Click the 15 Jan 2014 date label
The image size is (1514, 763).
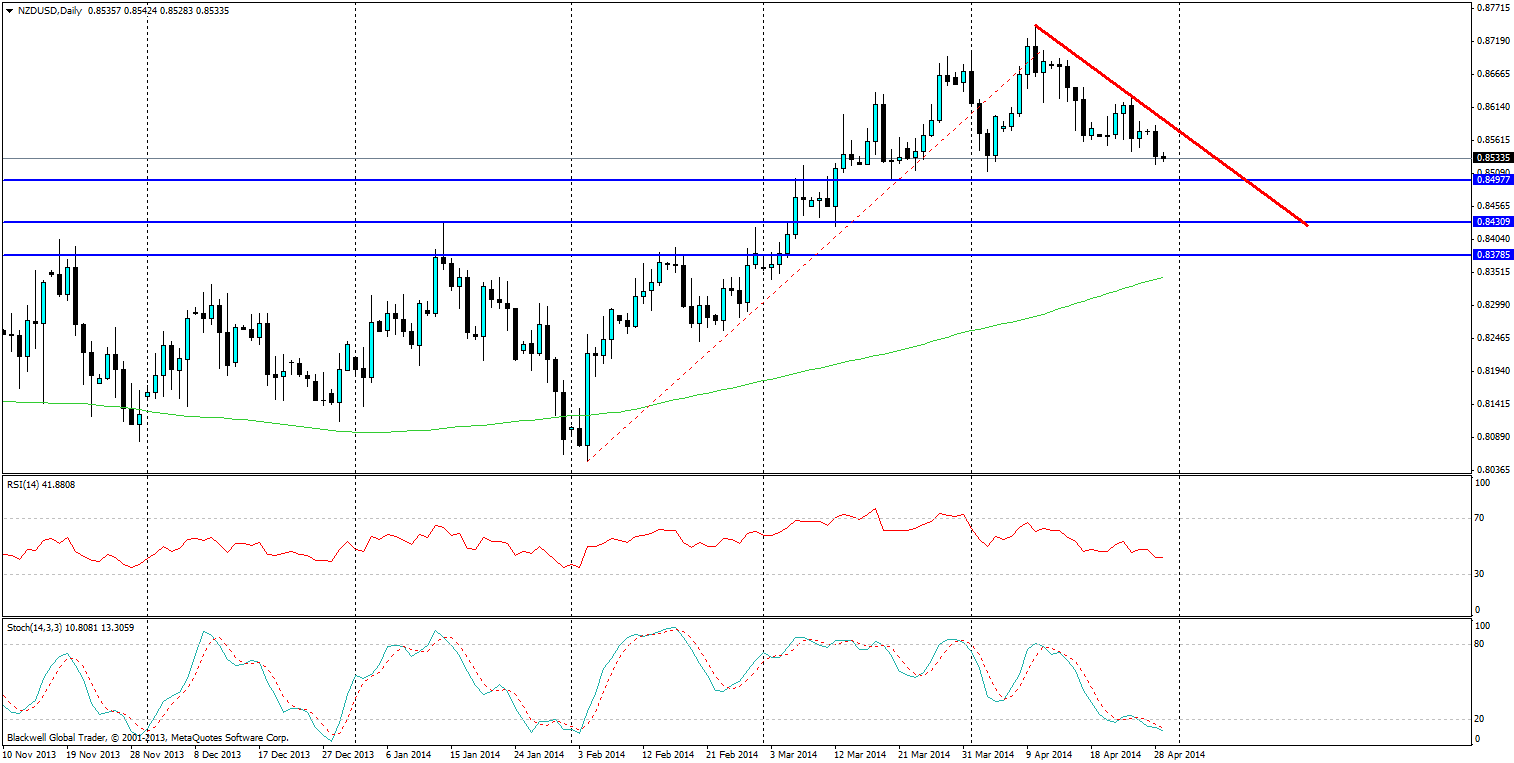tap(474, 755)
